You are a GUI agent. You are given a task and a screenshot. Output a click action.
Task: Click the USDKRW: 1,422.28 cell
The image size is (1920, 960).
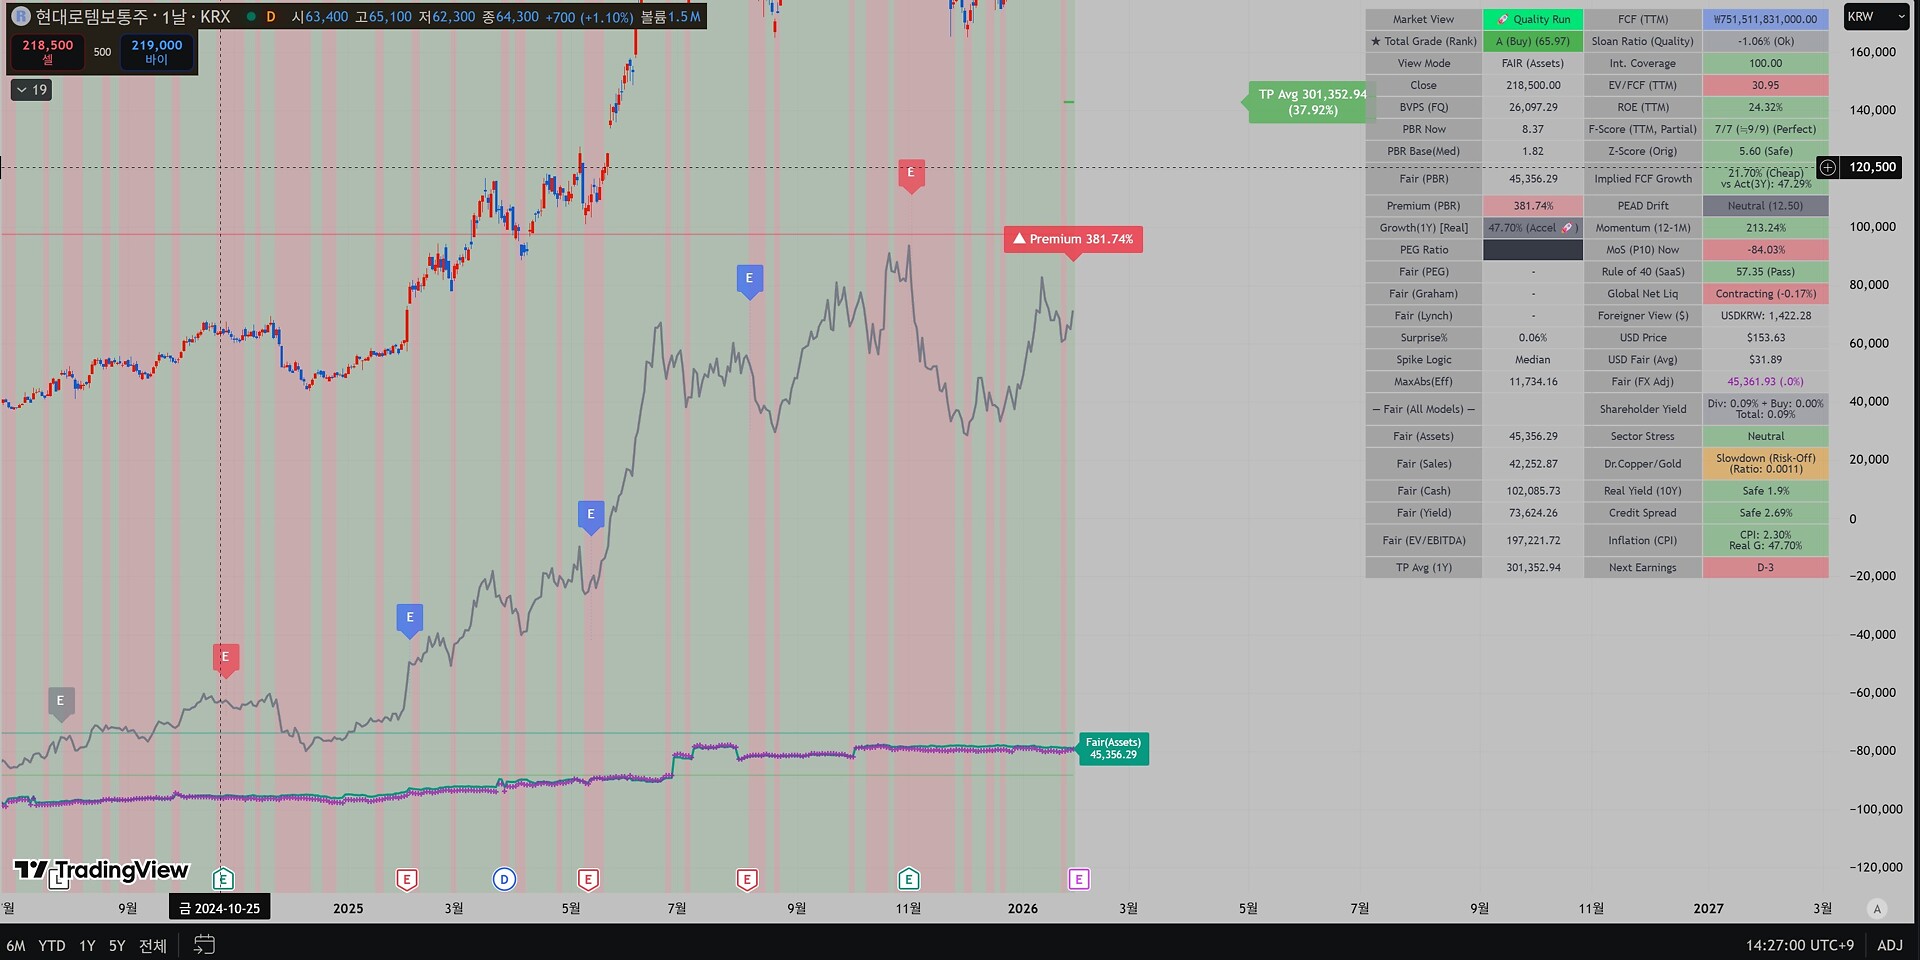pos(1766,316)
